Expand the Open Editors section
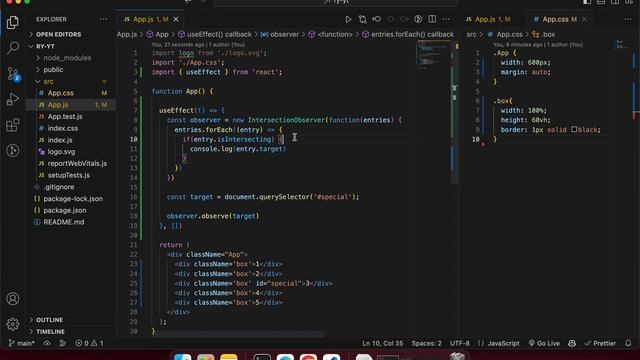The width and height of the screenshot is (640, 360). pyautogui.click(x=58, y=34)
